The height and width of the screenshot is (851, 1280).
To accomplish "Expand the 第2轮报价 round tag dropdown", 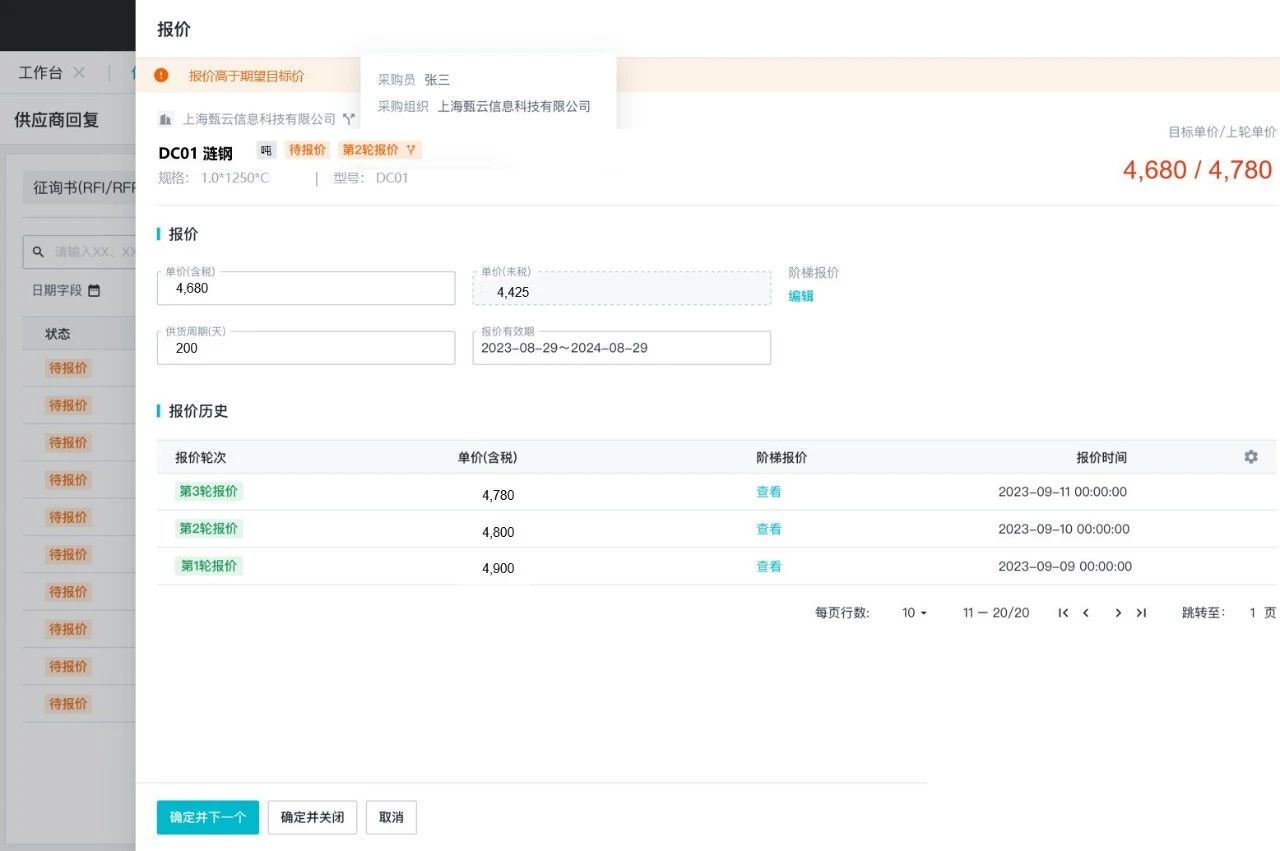I will click(x=410, y=150).
